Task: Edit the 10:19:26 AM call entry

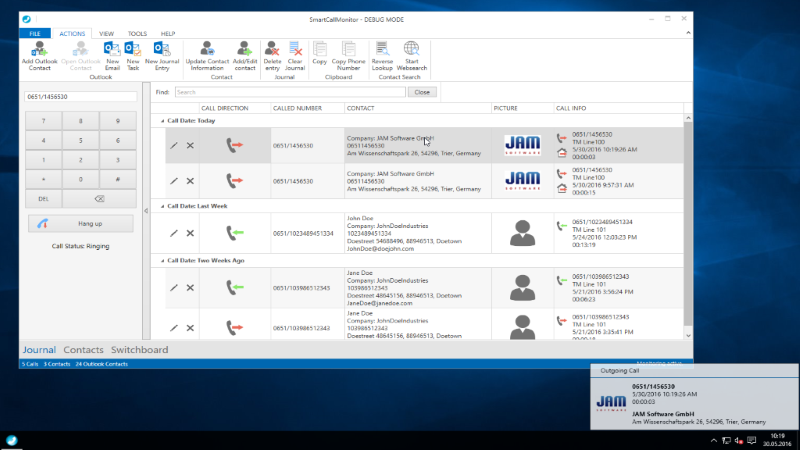Action: click(x=174, y=145)
